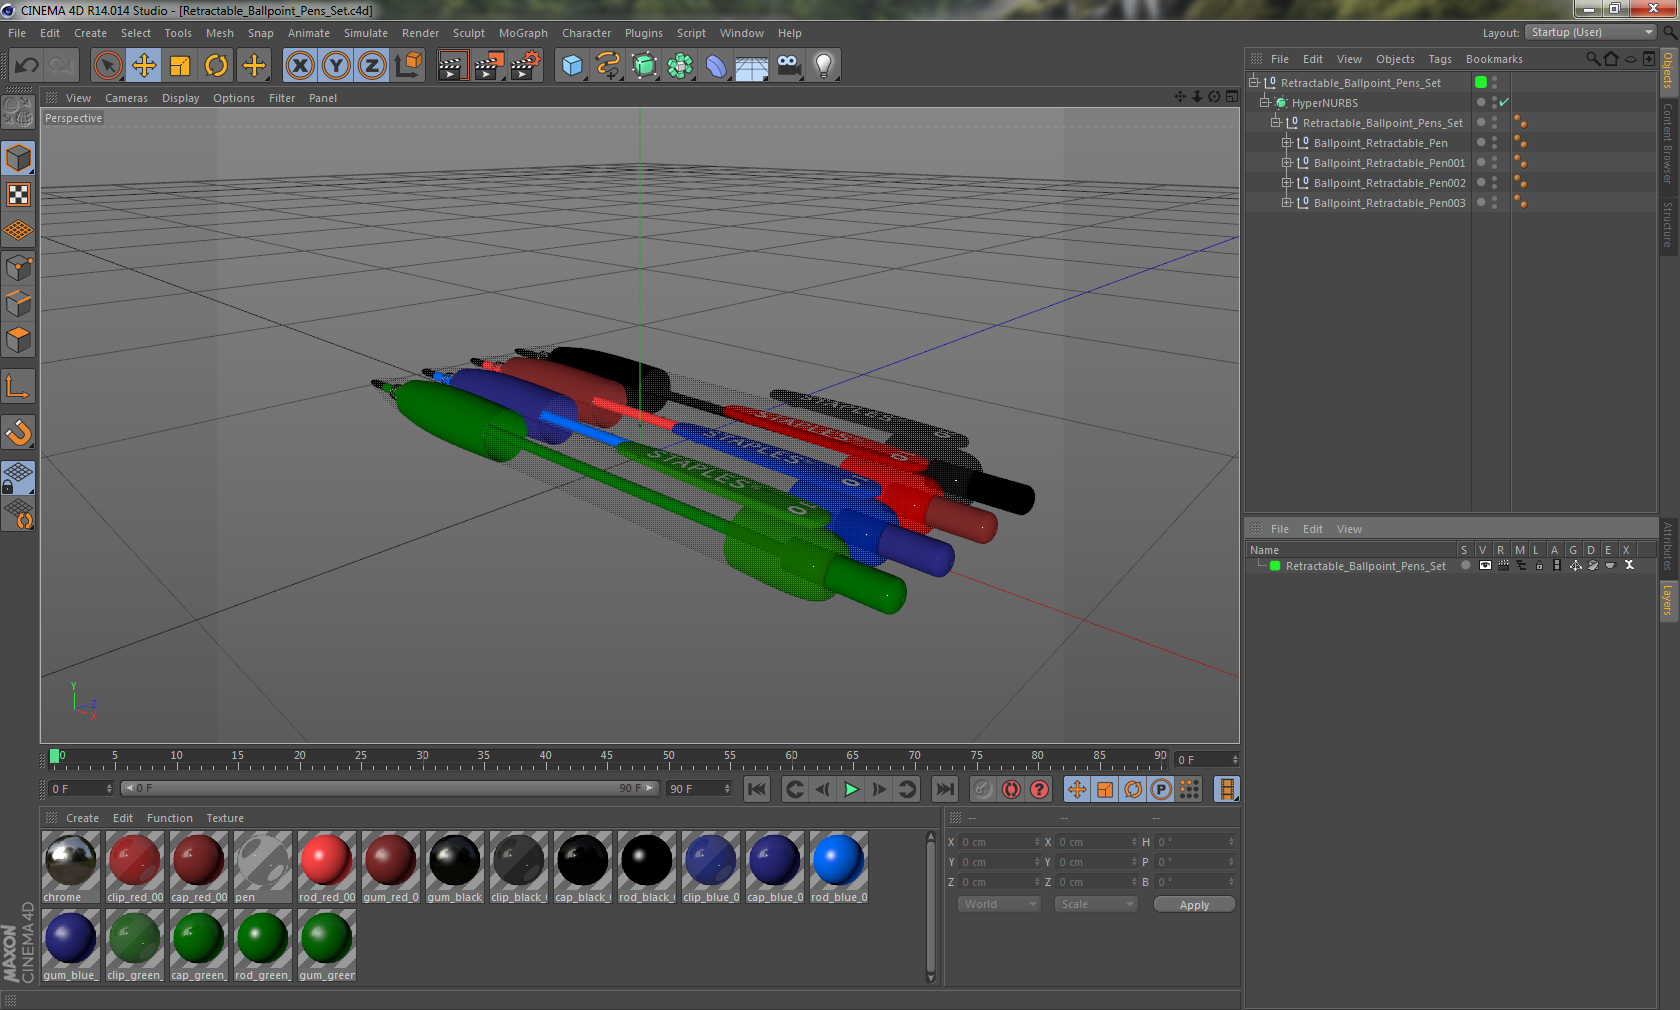Go to start of animation
1680x1010 pixels.
(757, 789)
